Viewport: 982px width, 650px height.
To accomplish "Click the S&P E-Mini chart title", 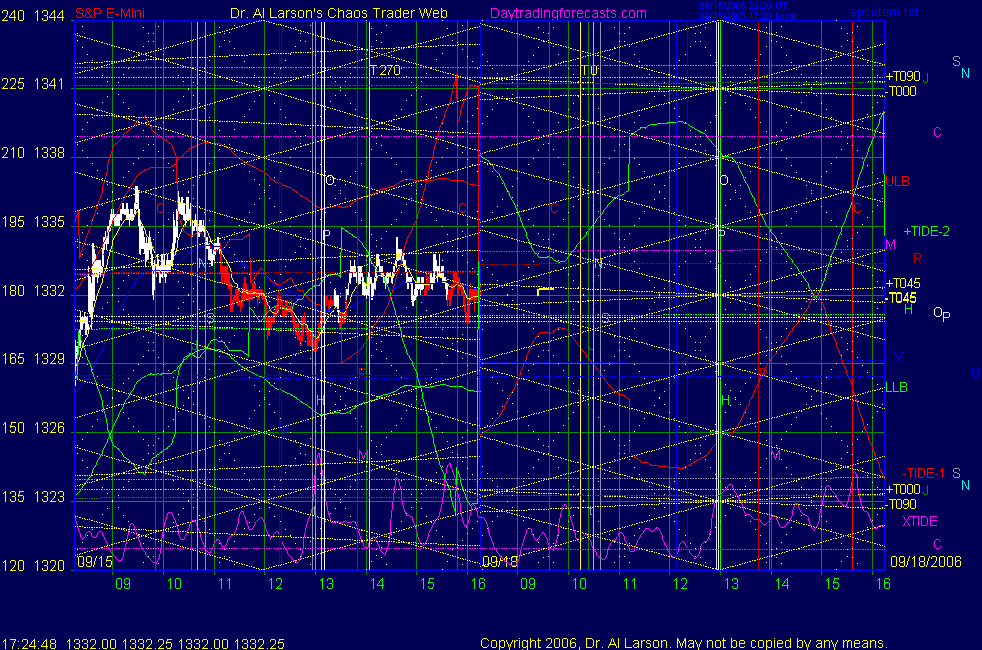I will point(110,13).
